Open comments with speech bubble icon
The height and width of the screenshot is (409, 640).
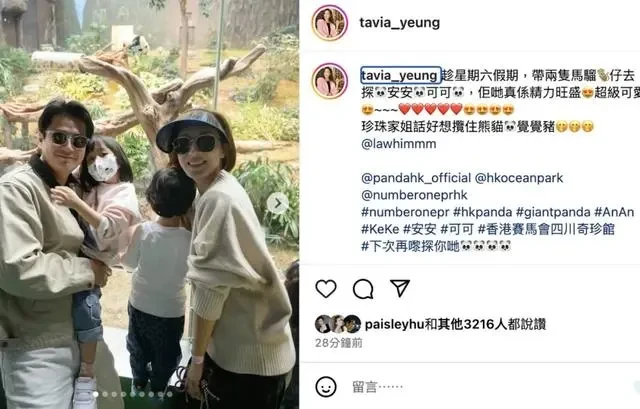tap(363, 289)
